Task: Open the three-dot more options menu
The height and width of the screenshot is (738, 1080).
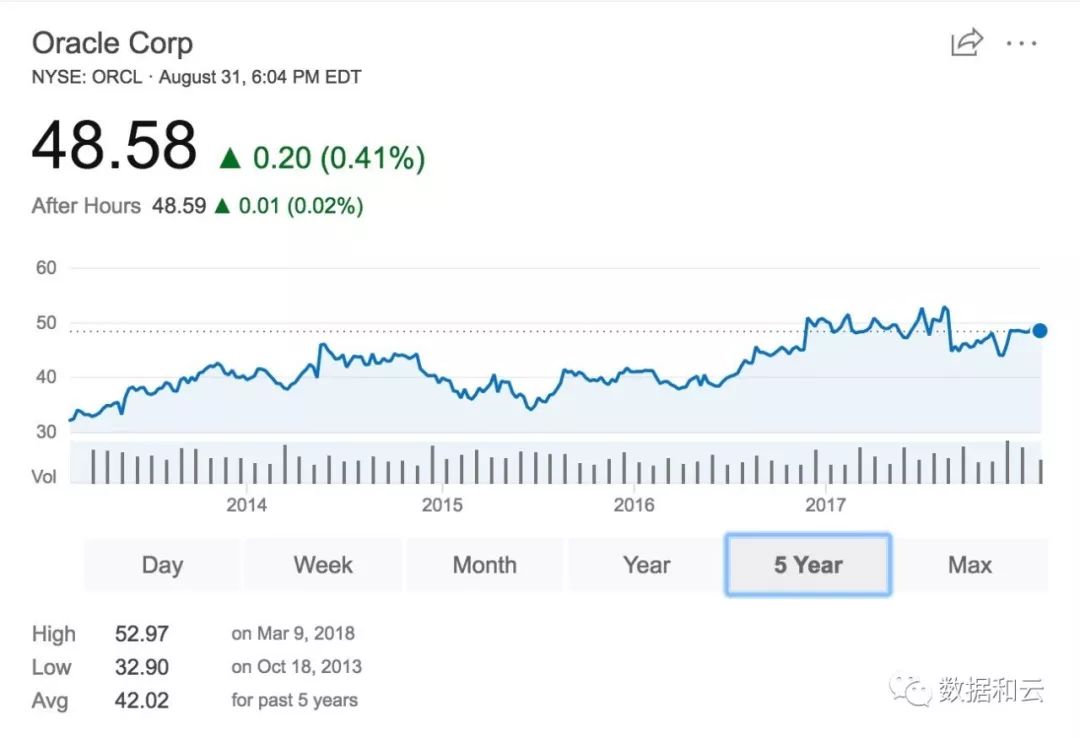Action: tap(1022, 44)
